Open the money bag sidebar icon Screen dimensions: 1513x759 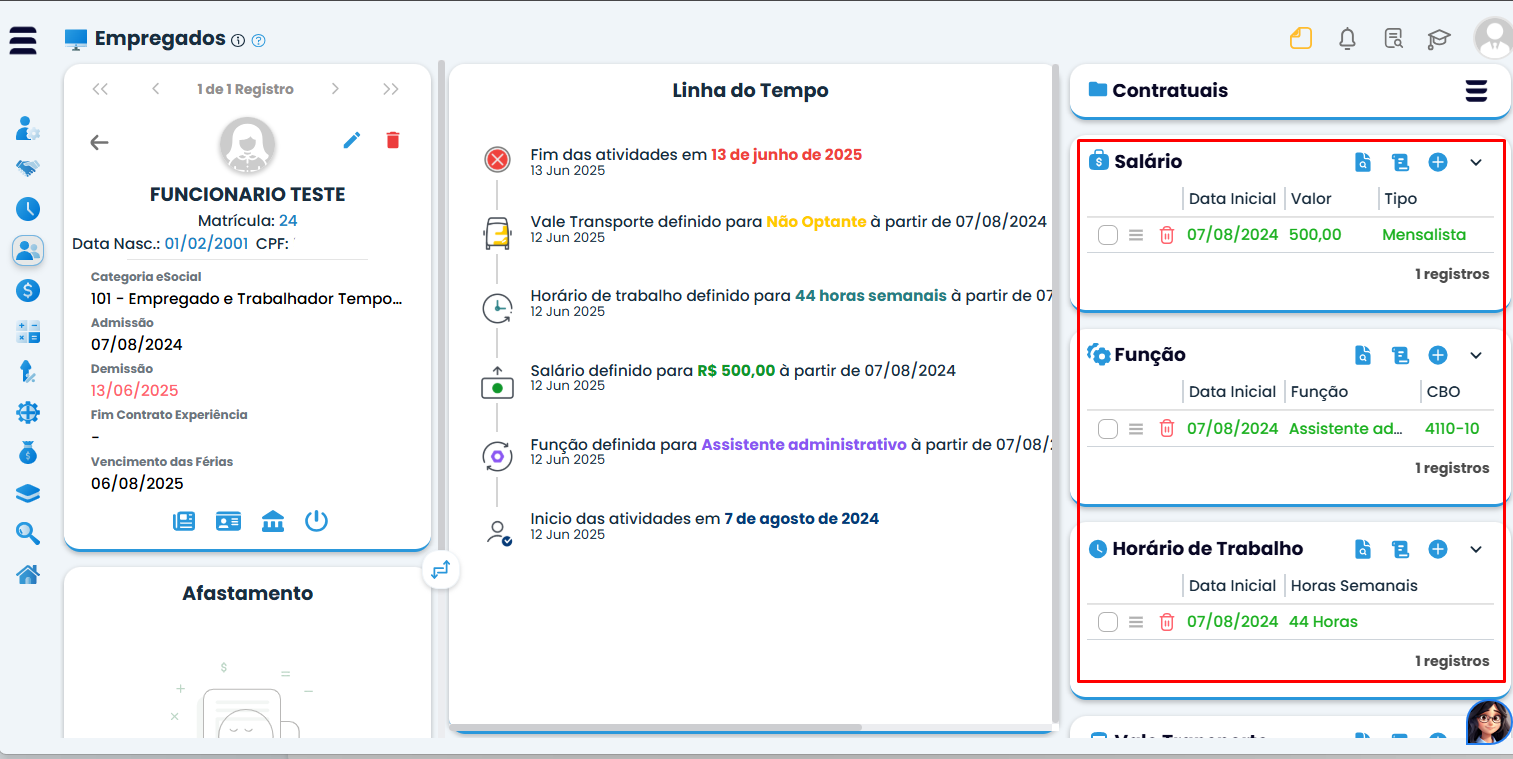(28, 453)
